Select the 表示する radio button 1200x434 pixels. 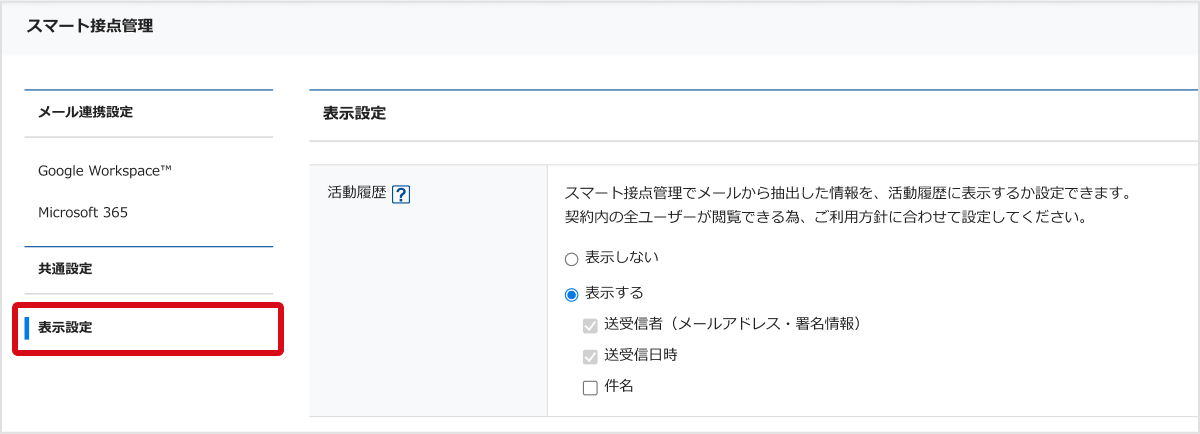572,294
